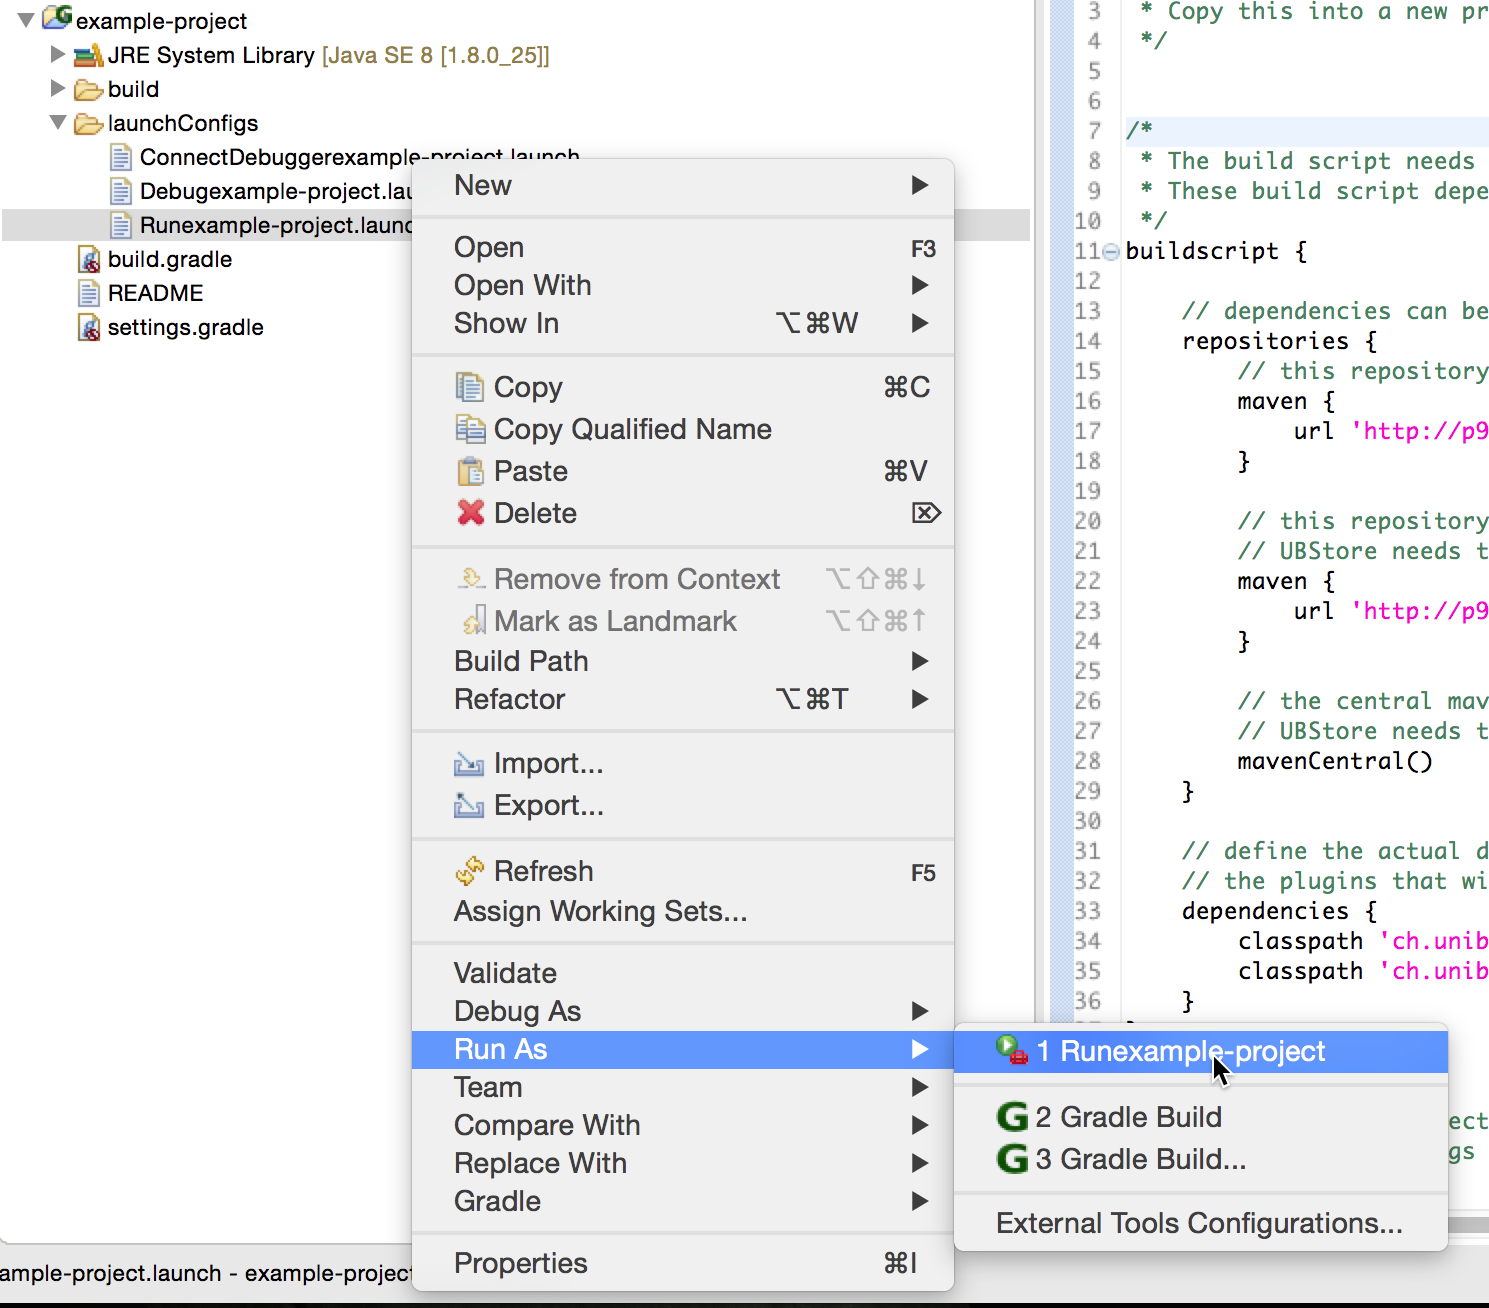The height and width of the screenshot is (1308, 1489).
Task: Select settings.gradle in the project tree
Action: click(x=186, y=327)
